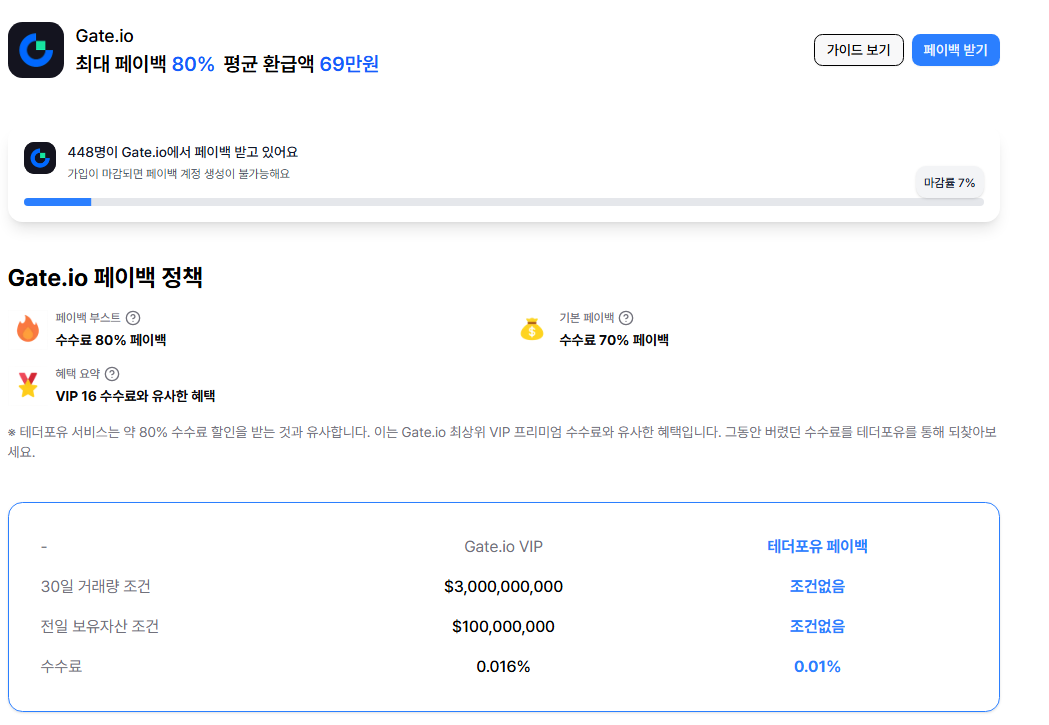Click the $3,000,000,000 trading volume value
This screenshot has width=1049, height=725.
click(503, 587)
